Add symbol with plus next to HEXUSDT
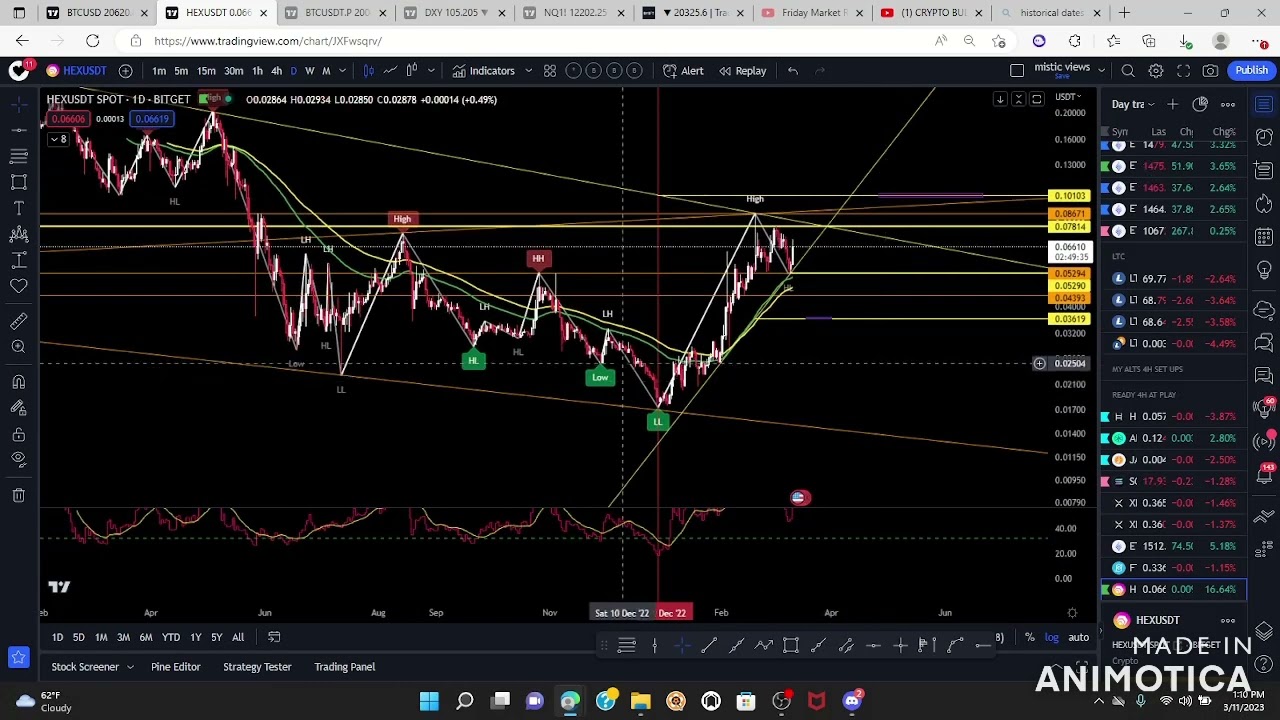Screen dimensions: 1280x720 [x=125, y=71]
